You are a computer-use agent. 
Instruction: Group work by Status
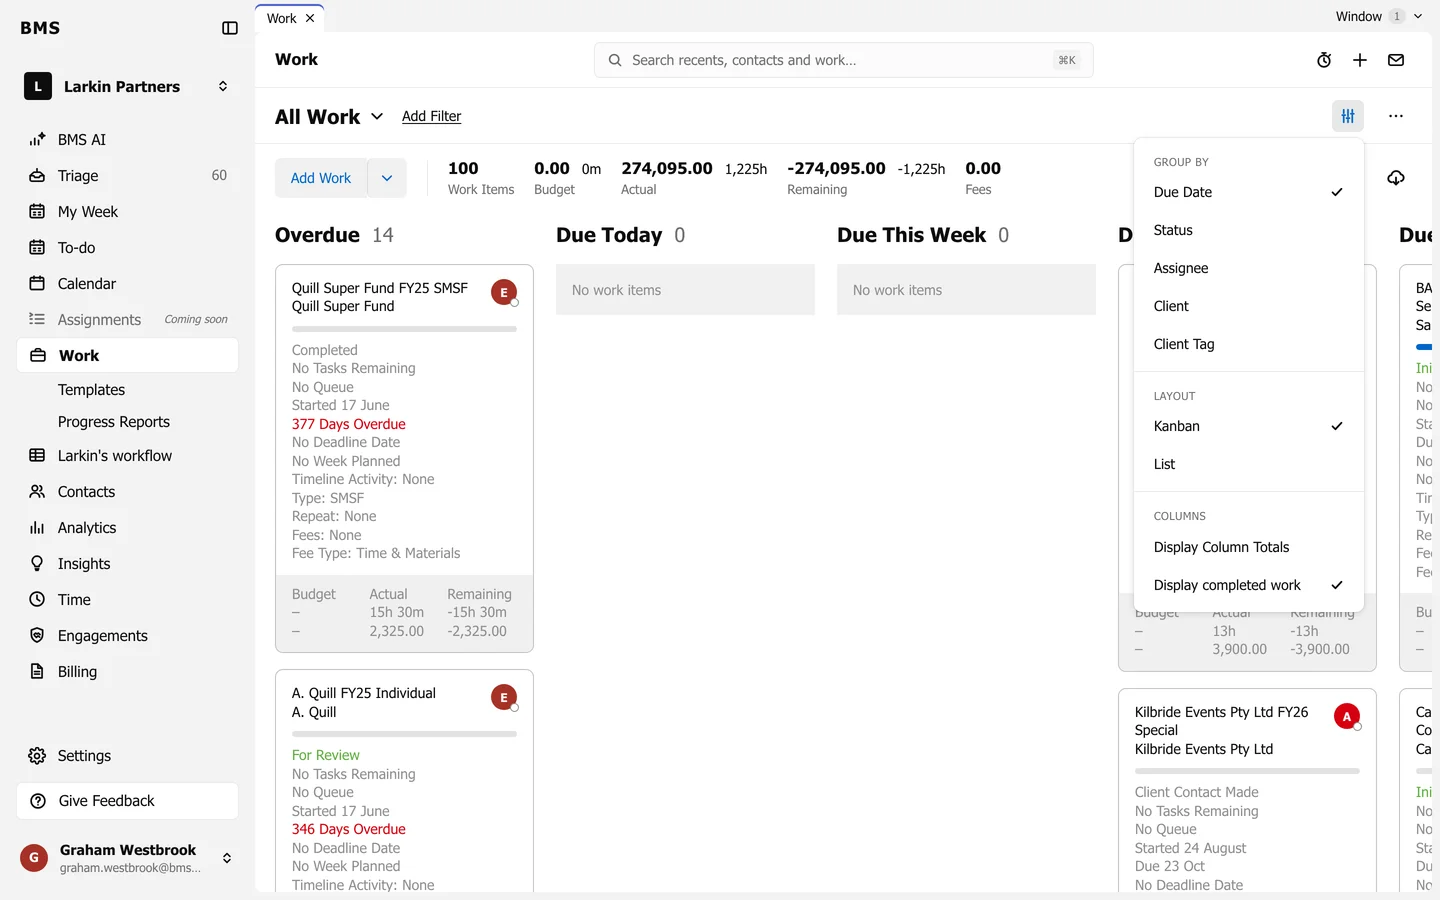point(1249,230)
